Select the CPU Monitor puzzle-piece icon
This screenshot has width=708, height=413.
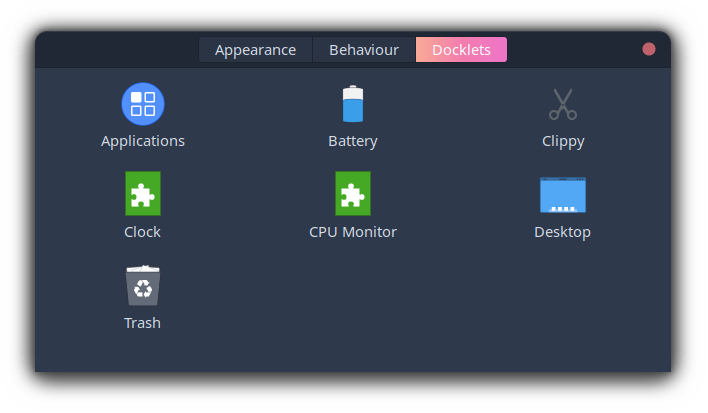(353, 194)
